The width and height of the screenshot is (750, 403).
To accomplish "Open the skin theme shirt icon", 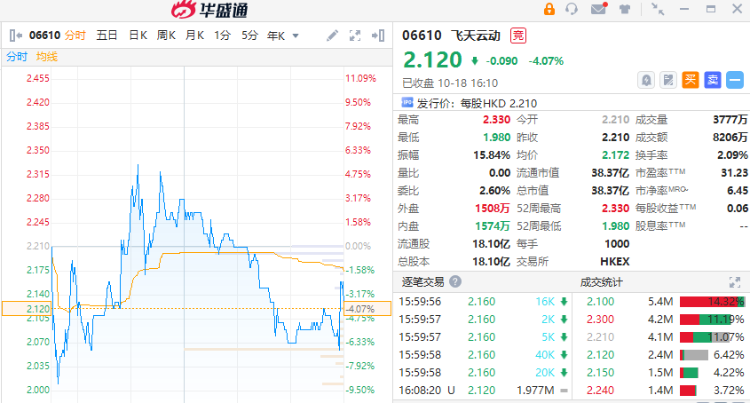I will tap(624, 9).
